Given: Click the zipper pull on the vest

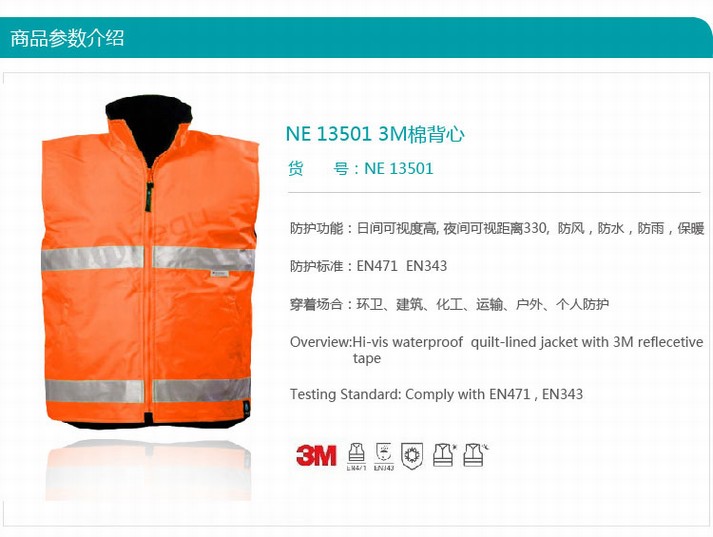Looking at the screenshot, I should click(149, 196).
